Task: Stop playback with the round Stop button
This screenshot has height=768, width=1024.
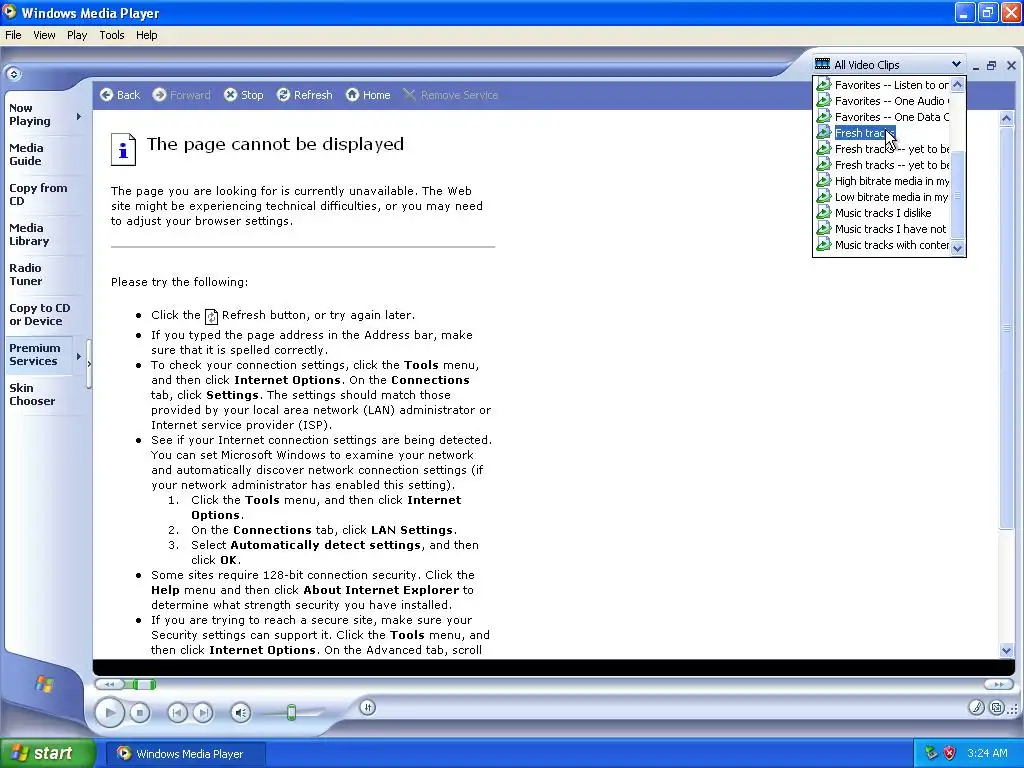Action: pos(140,712)
